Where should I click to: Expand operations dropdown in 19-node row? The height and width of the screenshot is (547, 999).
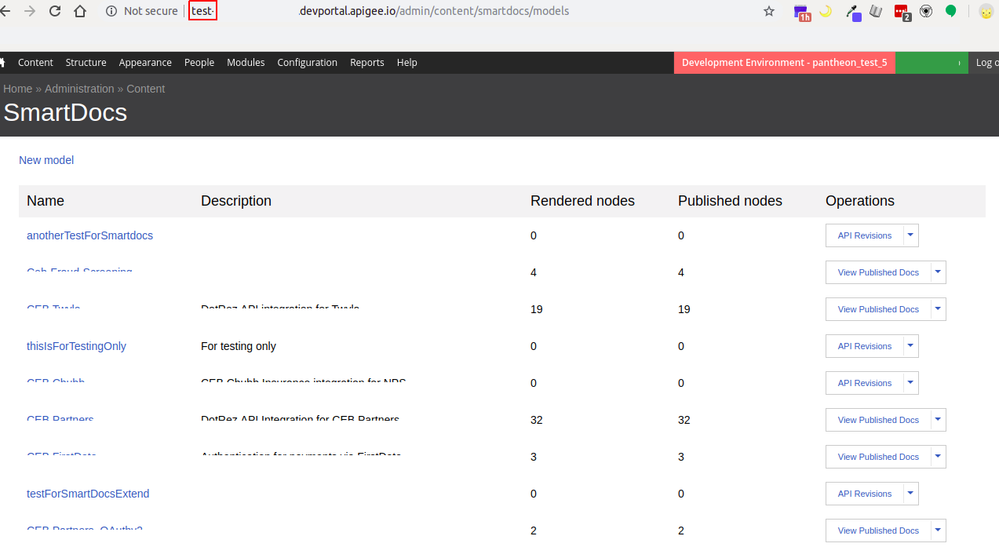tap(938, 309)
